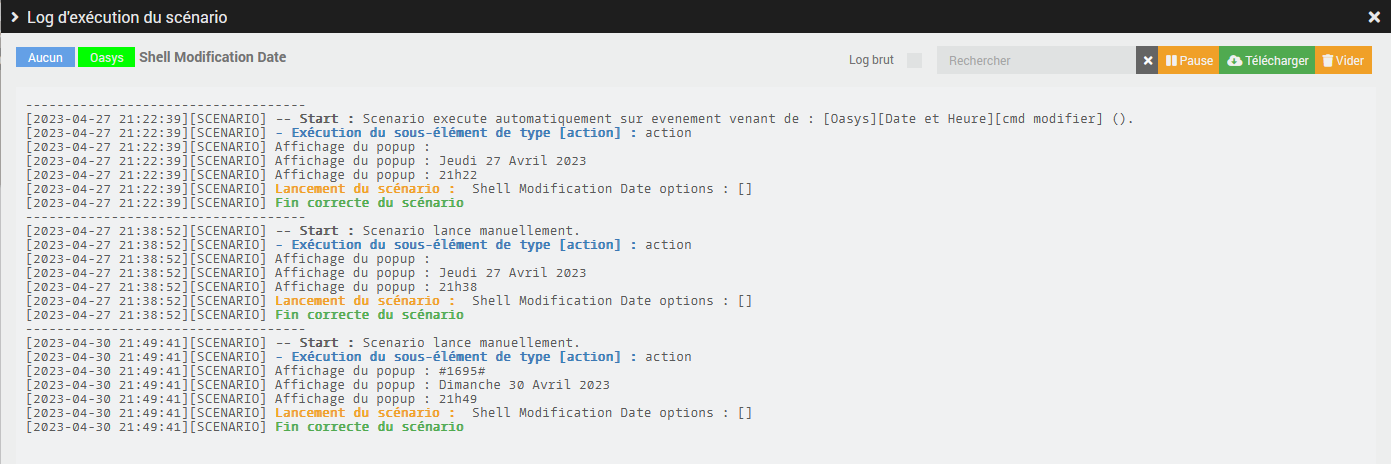Click the chevron beside the log title
The width and height of the screenshot is (1391, 464).
point(15,17)
